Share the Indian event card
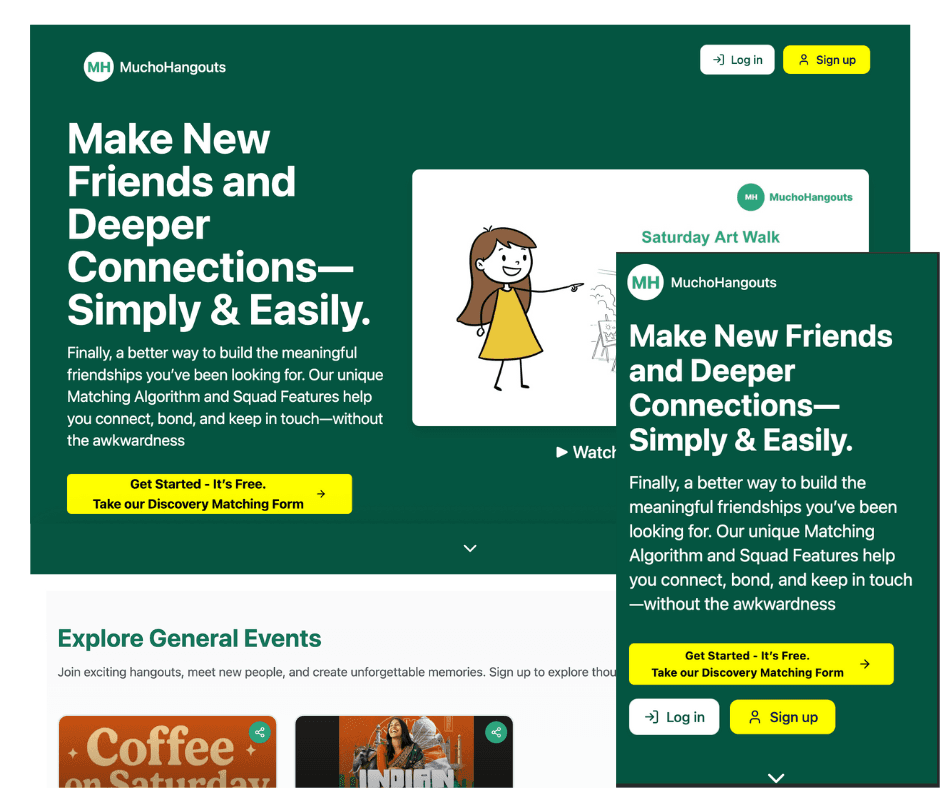The height and width of the screenshot is (788, 940). [x=496, y=732]
